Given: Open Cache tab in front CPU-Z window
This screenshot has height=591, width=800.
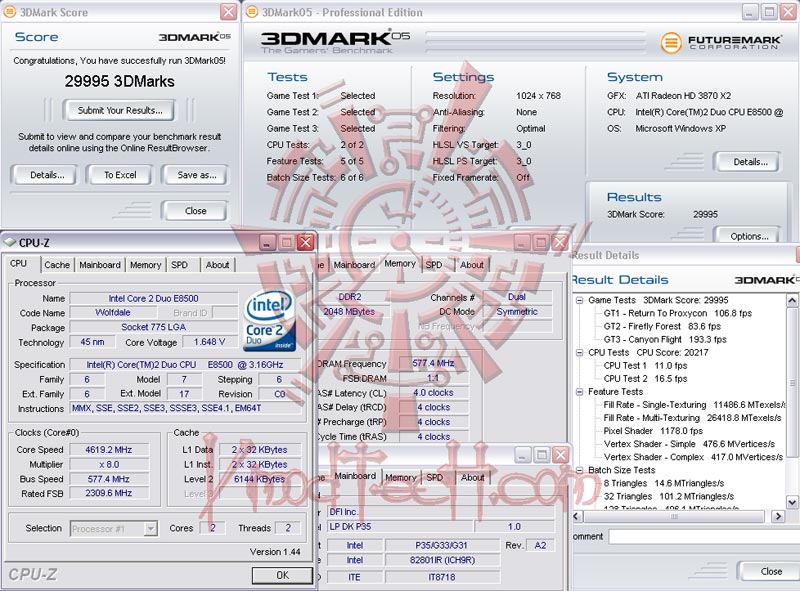Looking at the screenshot, I should (57, 265).
